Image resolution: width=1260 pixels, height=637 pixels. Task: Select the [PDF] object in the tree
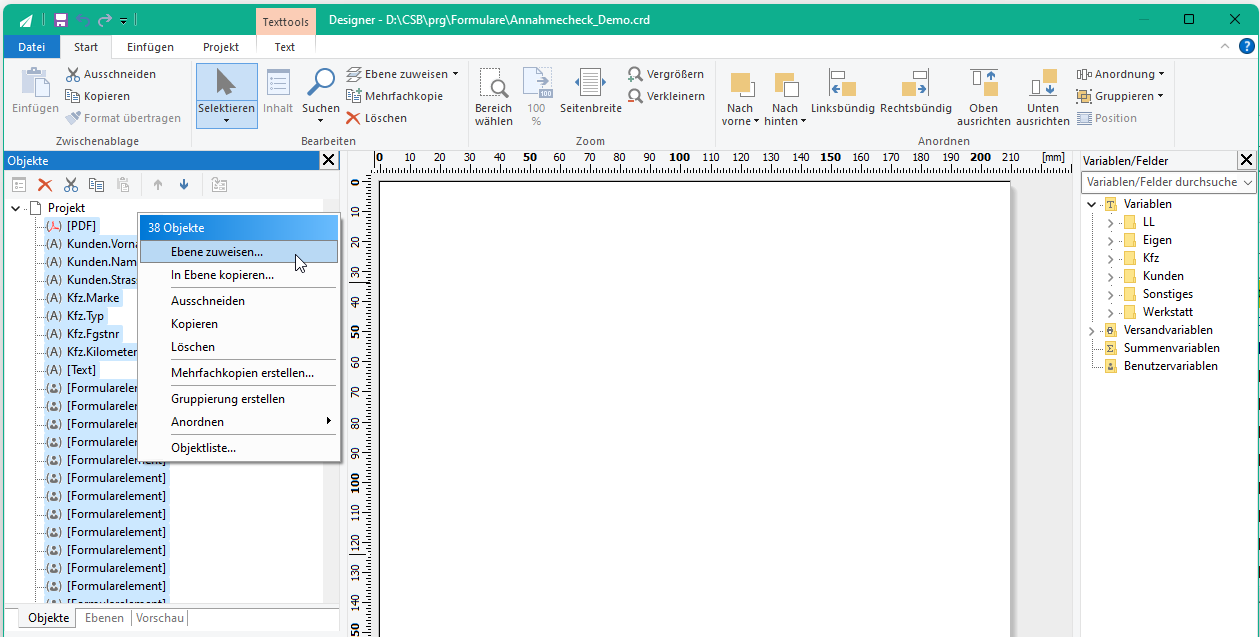click(81, 226)
